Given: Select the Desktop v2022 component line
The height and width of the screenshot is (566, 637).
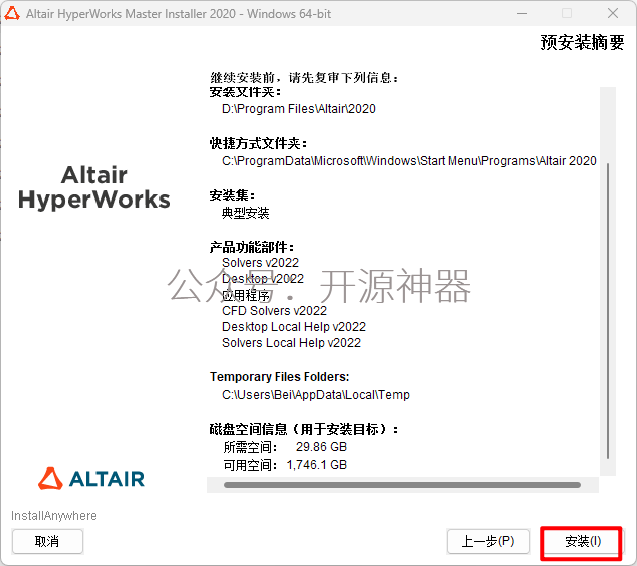Looking at the screenshot, I should click(263, 279).
